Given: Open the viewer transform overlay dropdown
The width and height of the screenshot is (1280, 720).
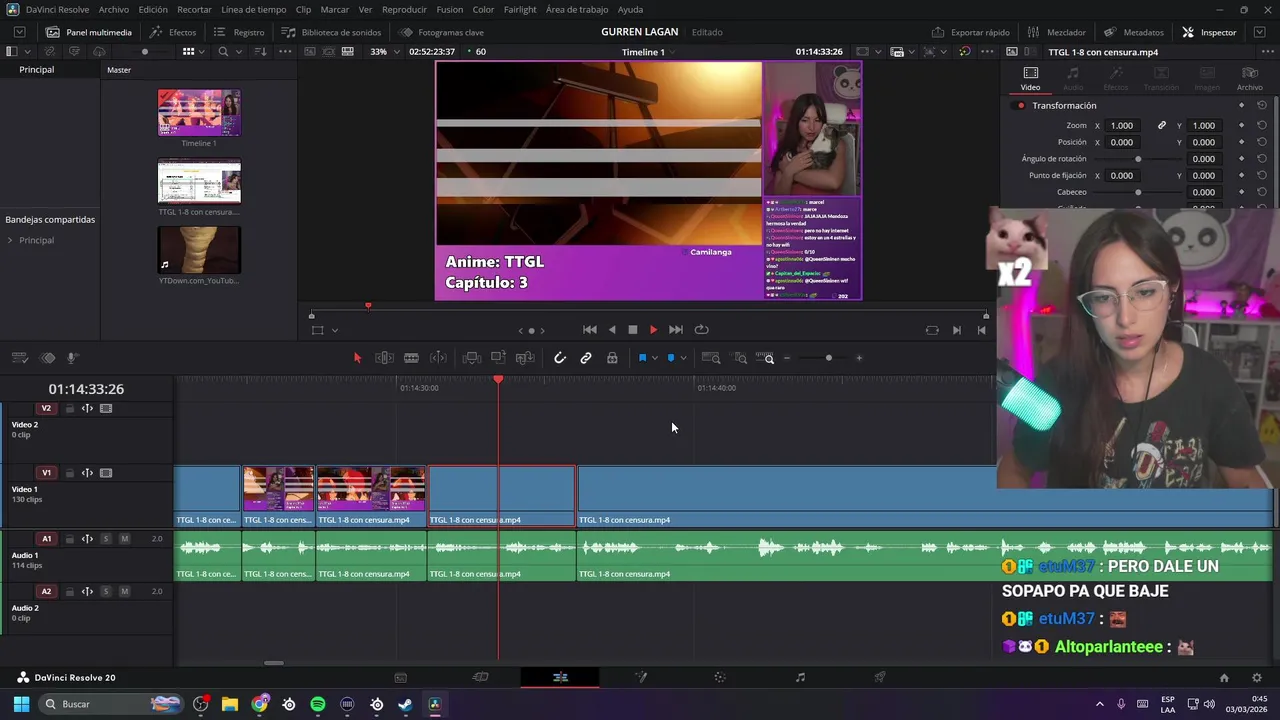Looking at the screenshot, I should (x=334, y=331).
